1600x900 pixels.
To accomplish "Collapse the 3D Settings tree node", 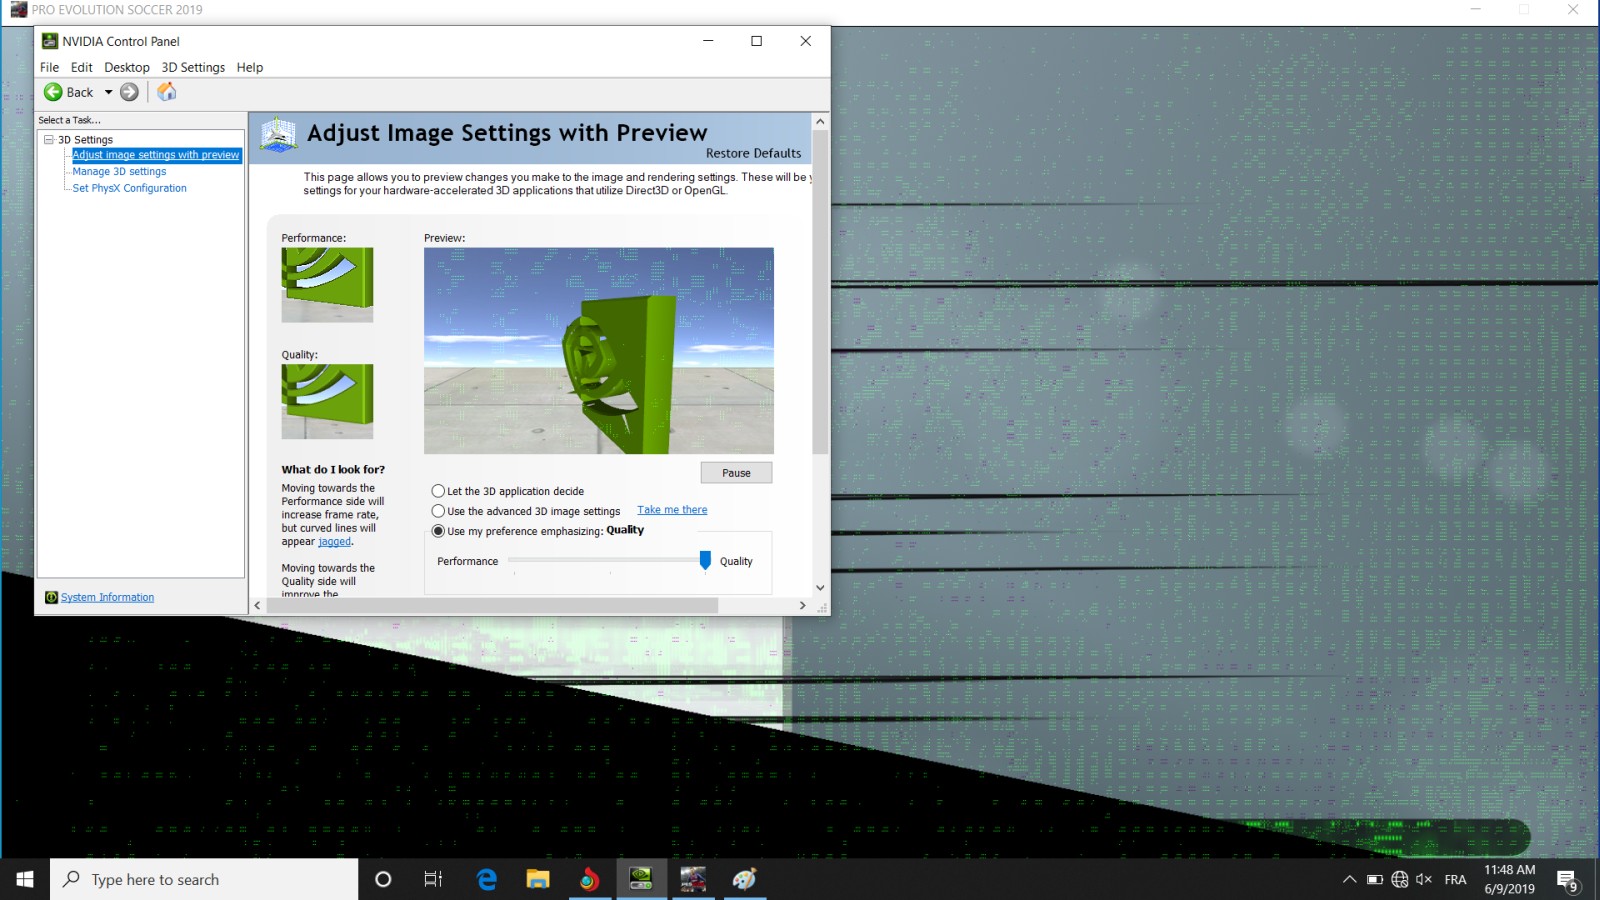I will click(x=48, y=139).
